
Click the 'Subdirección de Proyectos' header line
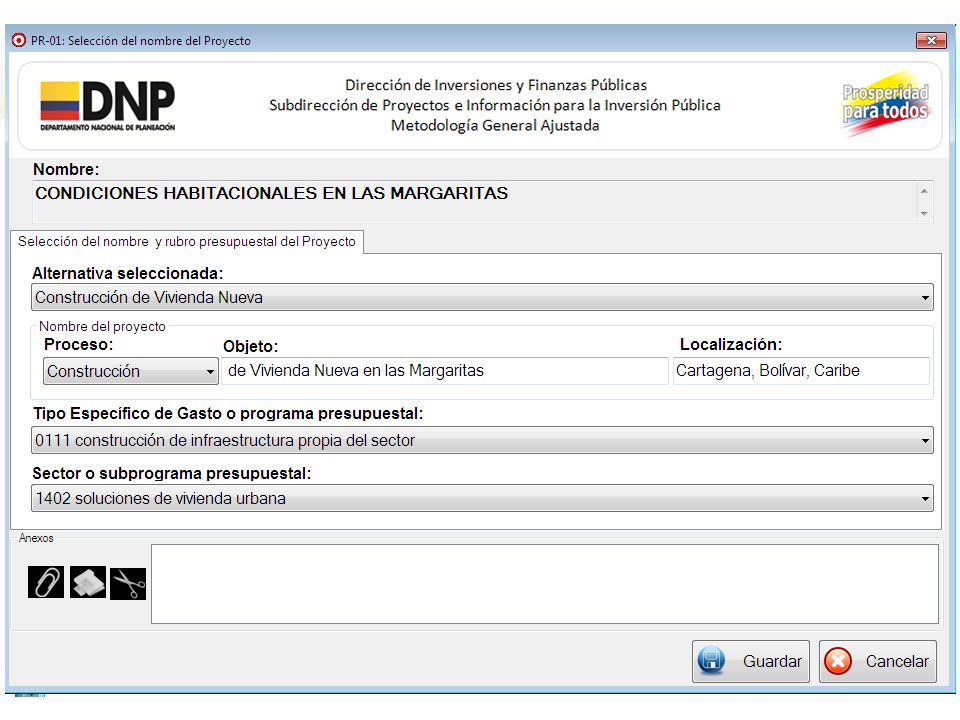(x=495, y=105)
